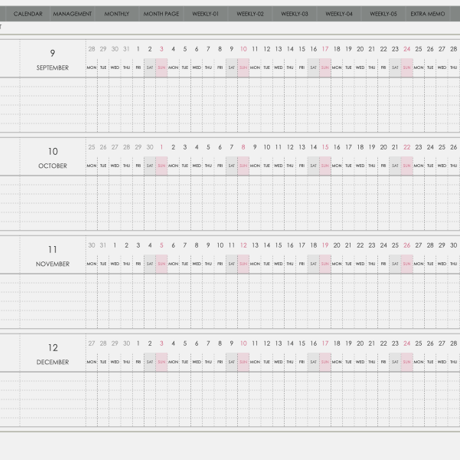Click month number 11 above NOVEMBER

[x=52, y=249]
